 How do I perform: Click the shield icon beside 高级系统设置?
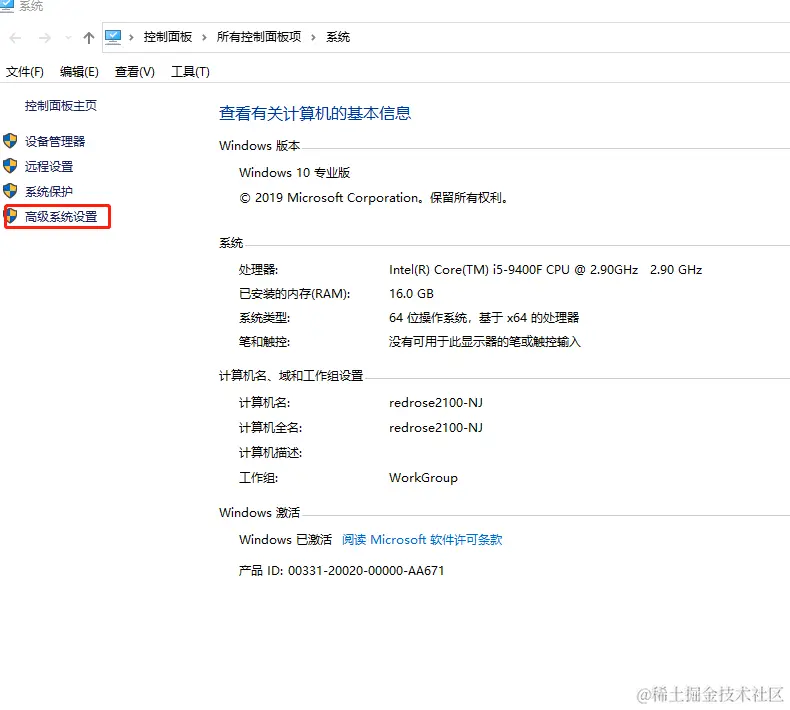(x=11, y=216)
